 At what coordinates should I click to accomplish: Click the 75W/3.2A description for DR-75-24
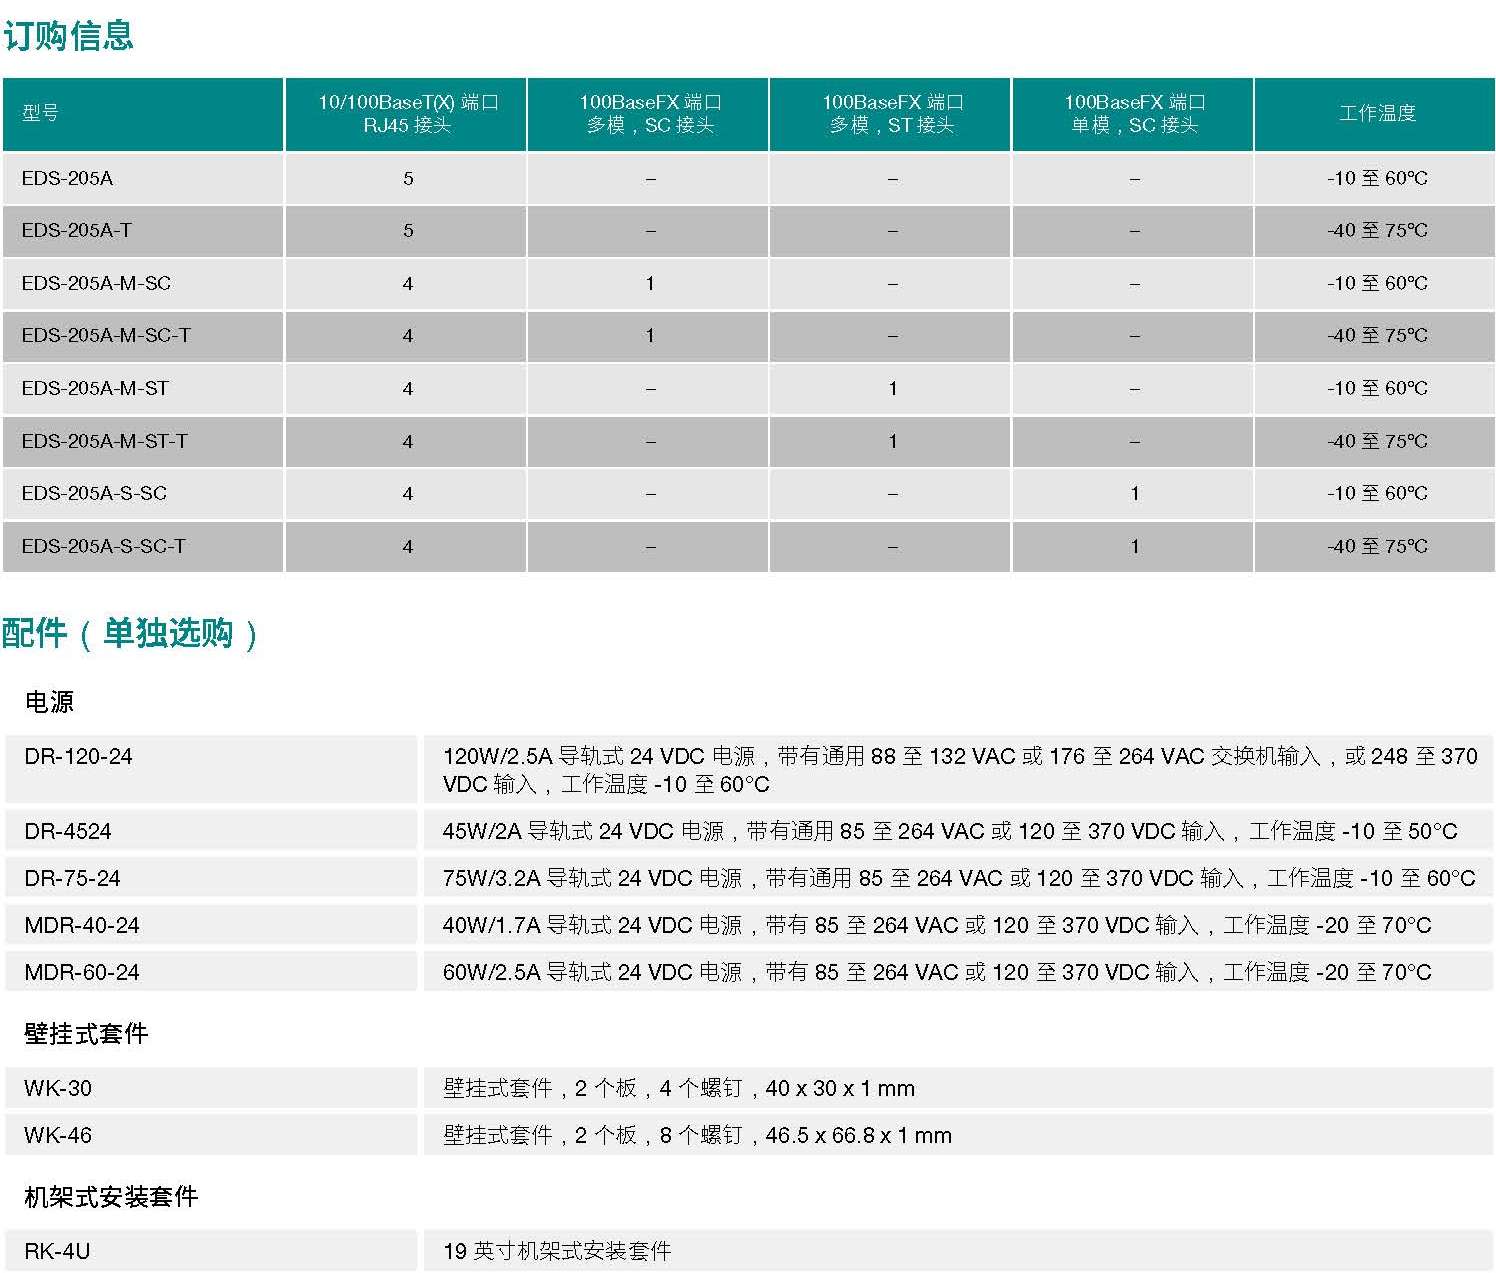click(959, 878)
